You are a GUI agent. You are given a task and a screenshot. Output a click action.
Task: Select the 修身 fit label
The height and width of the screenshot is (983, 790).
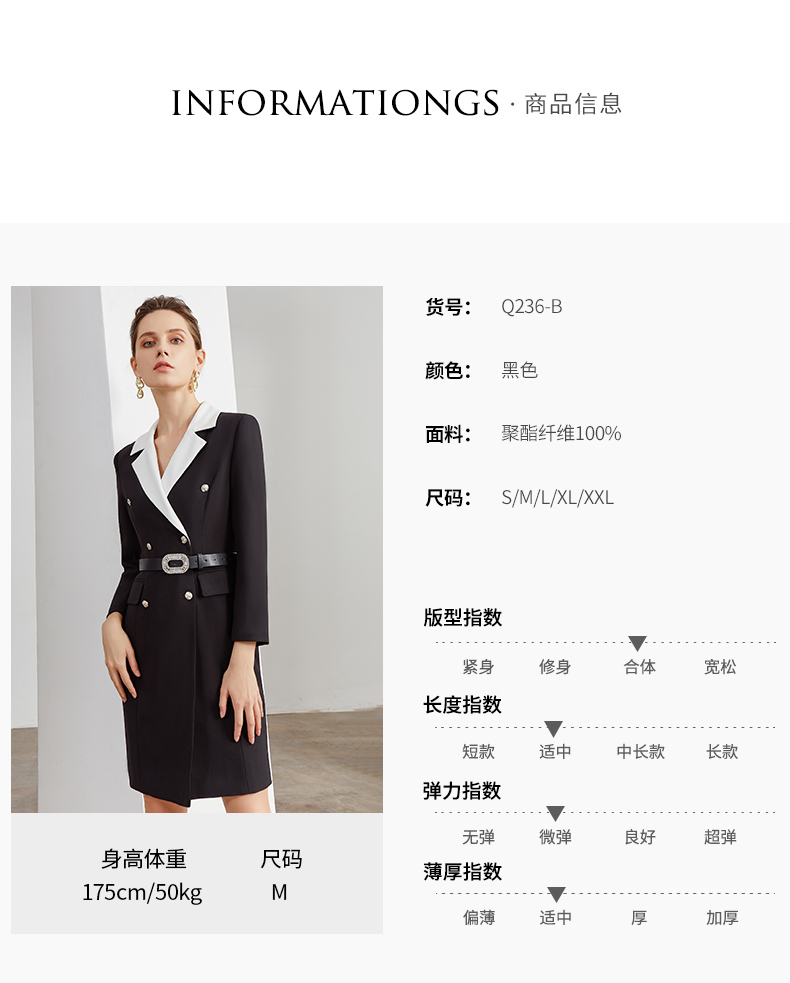click(x=555, y=667)
